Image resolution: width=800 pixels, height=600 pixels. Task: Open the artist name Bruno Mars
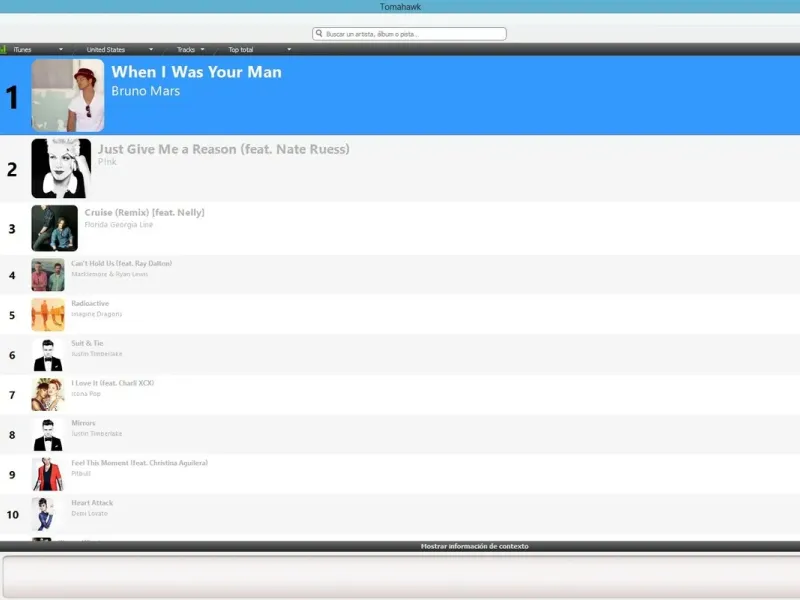(145, 91)
